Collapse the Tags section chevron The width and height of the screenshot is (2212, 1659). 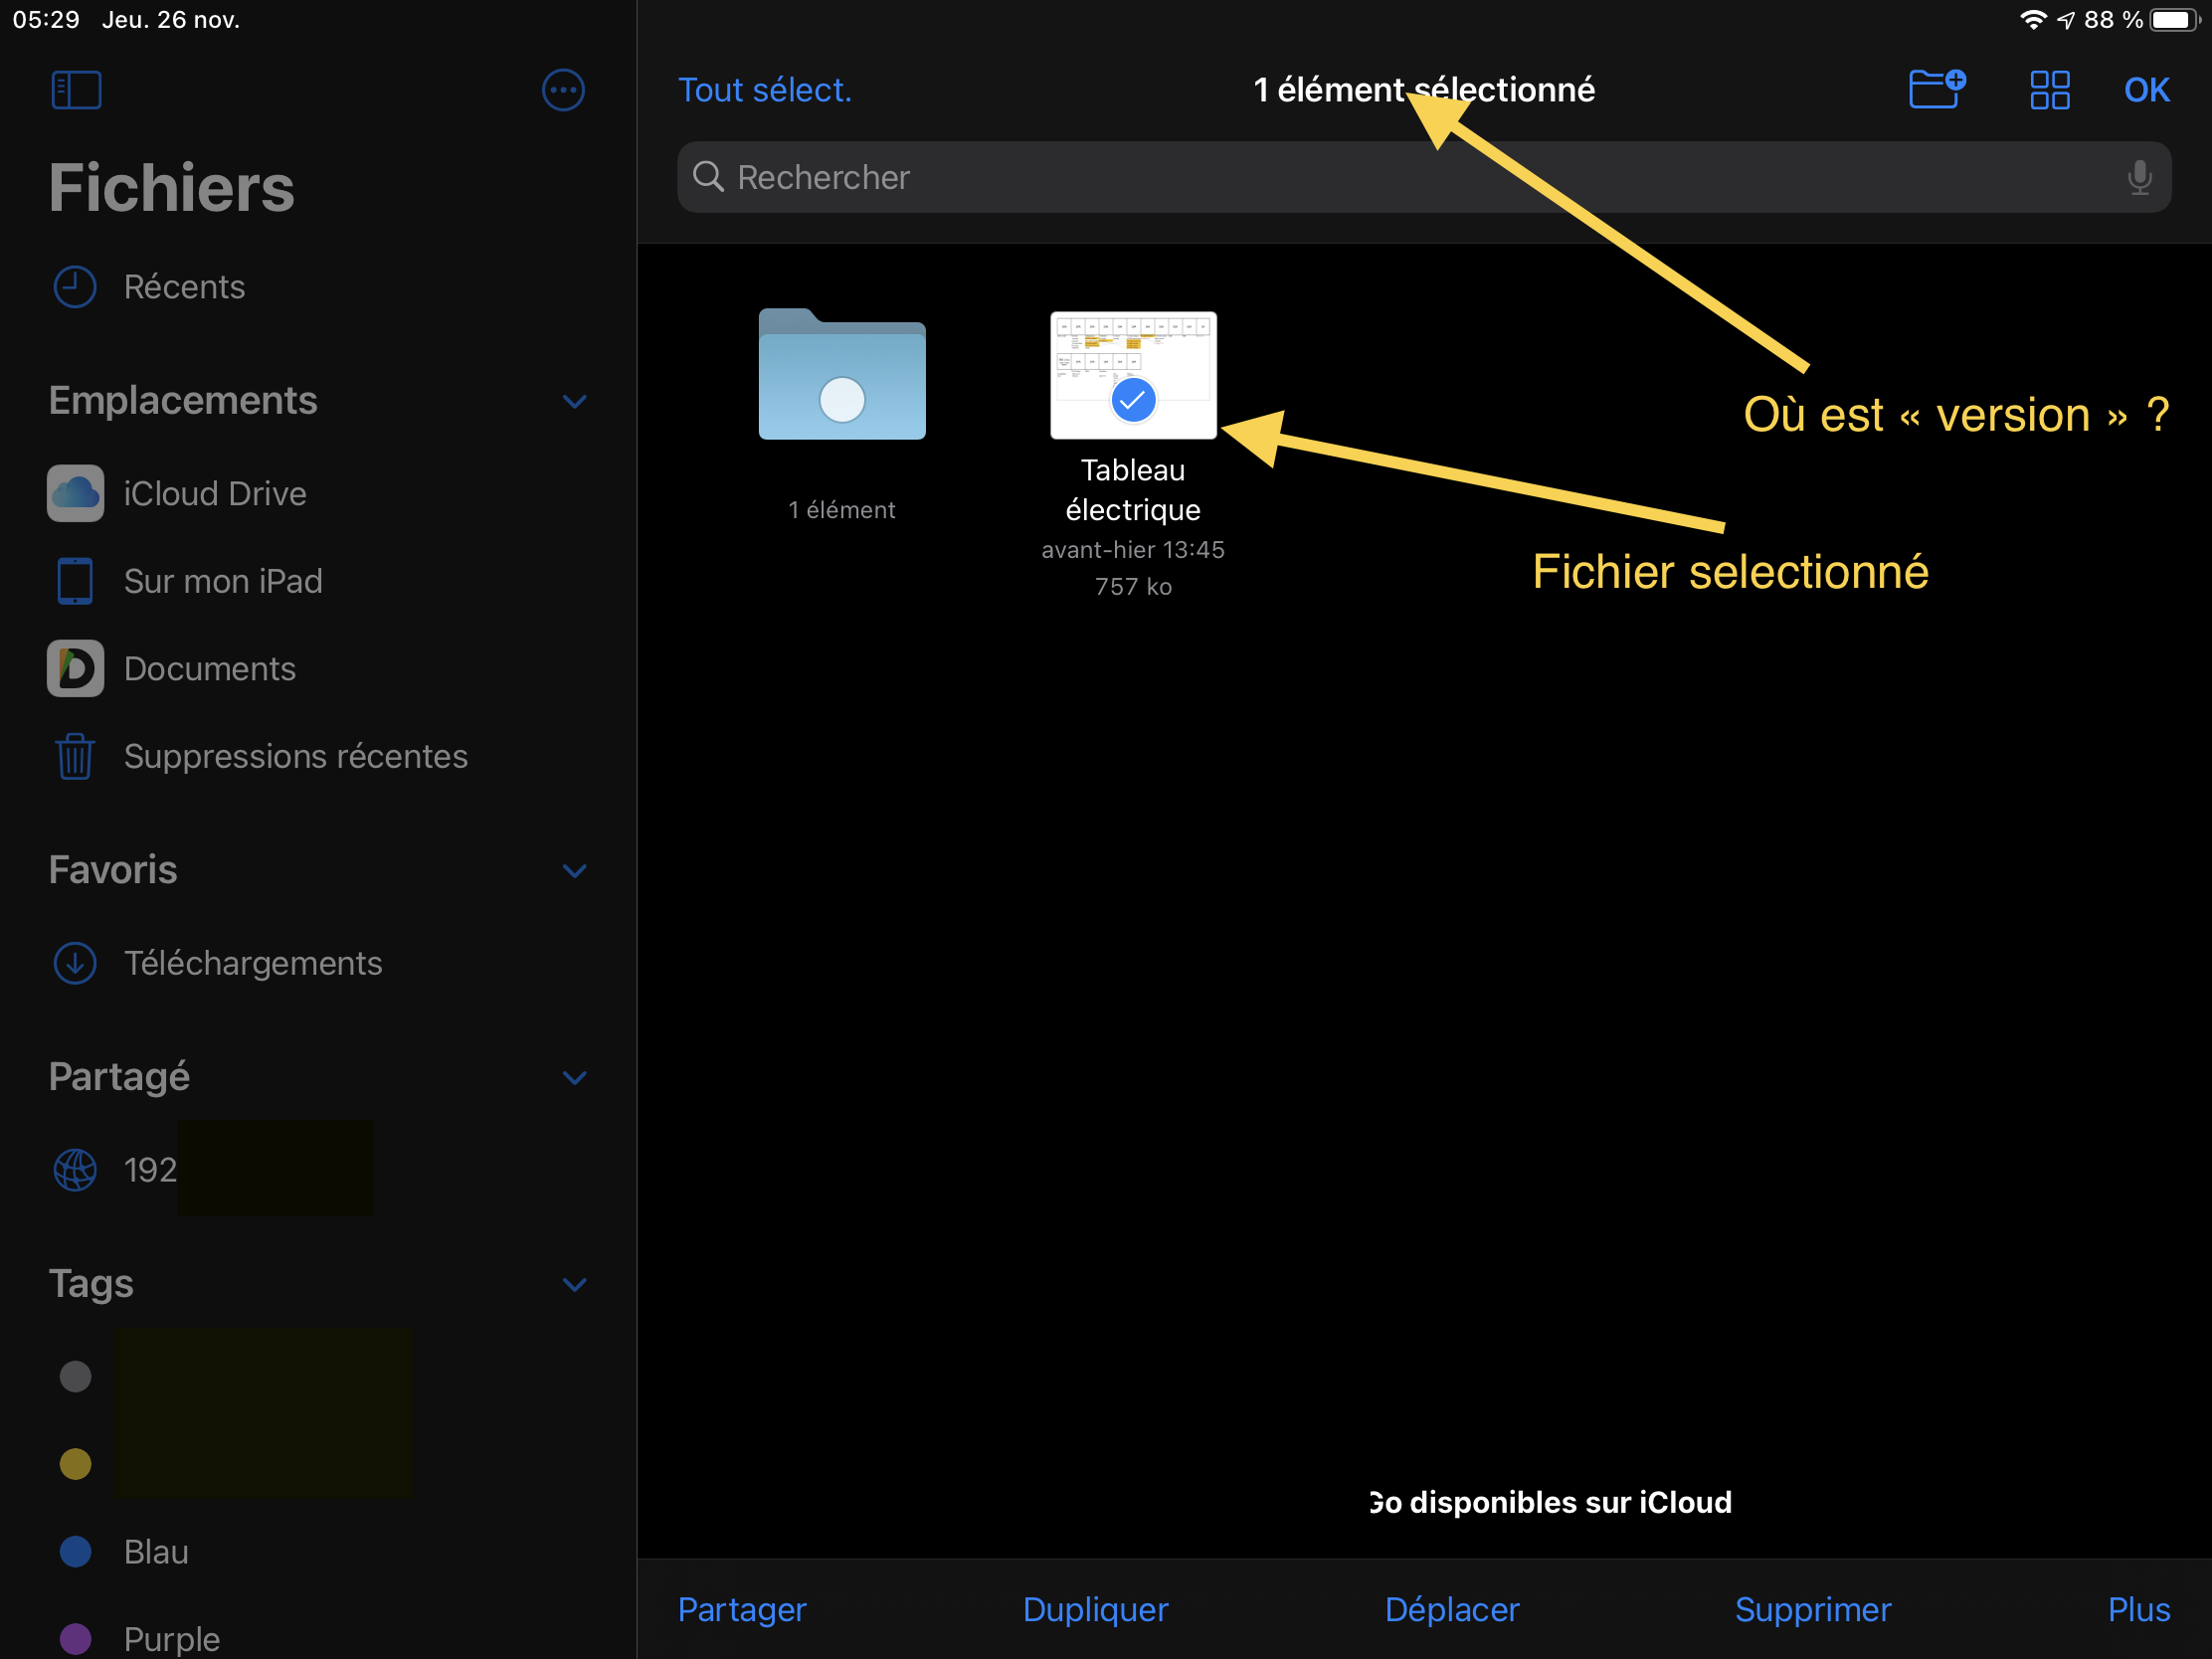click(574, 1284)
